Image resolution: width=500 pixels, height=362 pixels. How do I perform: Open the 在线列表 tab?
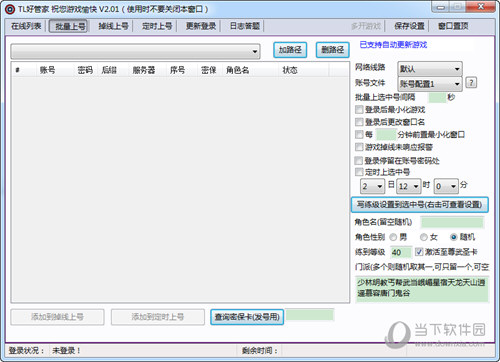coord(26,26)
